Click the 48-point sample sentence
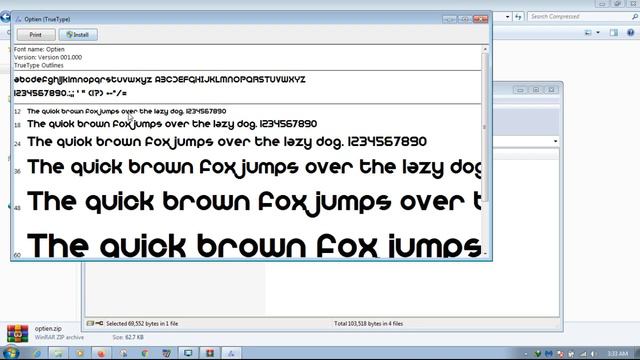The height and width of the screenshot is (360, 640). point(254,202)
